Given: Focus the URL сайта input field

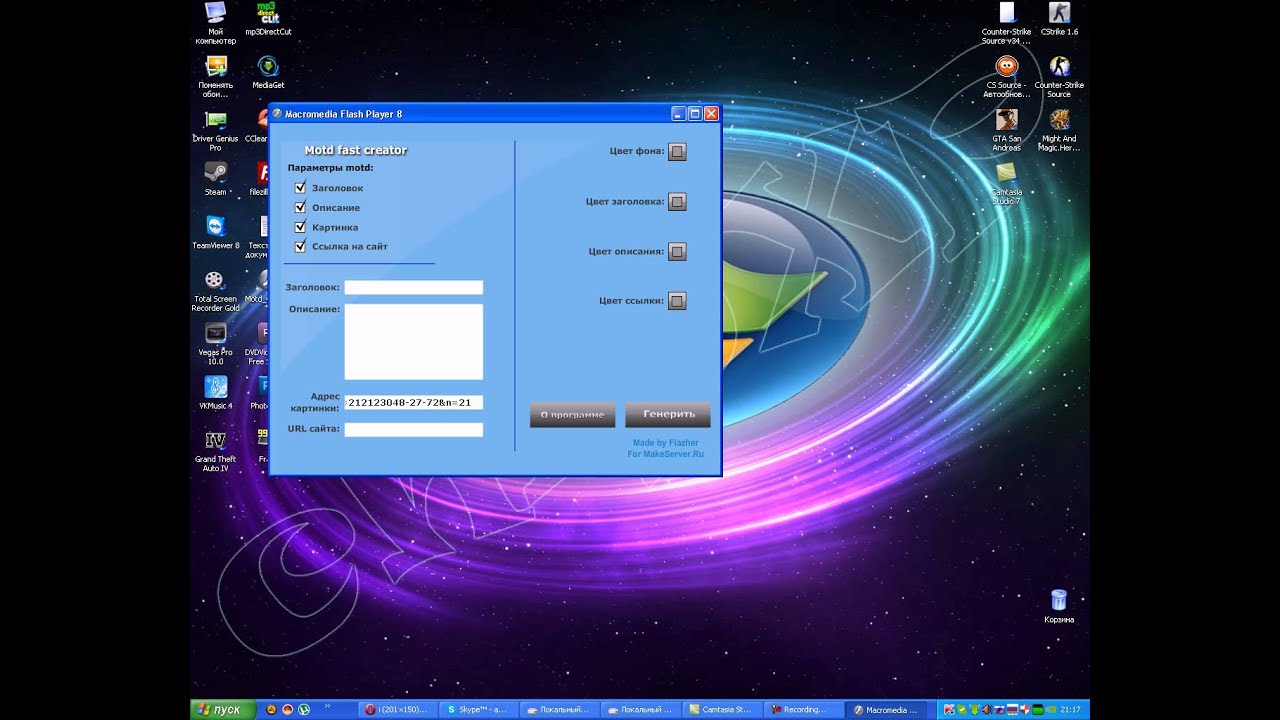Looking at the screenshot, I should 414,430.
